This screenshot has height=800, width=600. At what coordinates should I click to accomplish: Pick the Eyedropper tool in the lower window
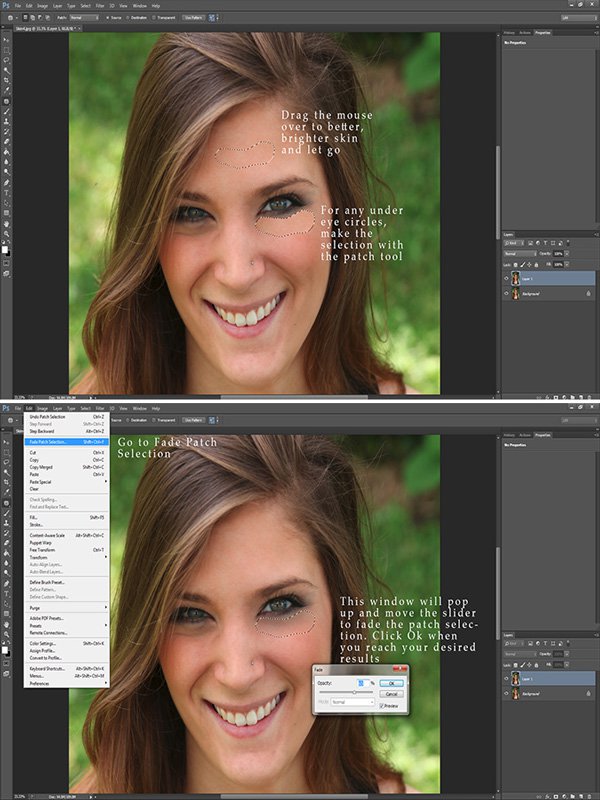[6, 491]
